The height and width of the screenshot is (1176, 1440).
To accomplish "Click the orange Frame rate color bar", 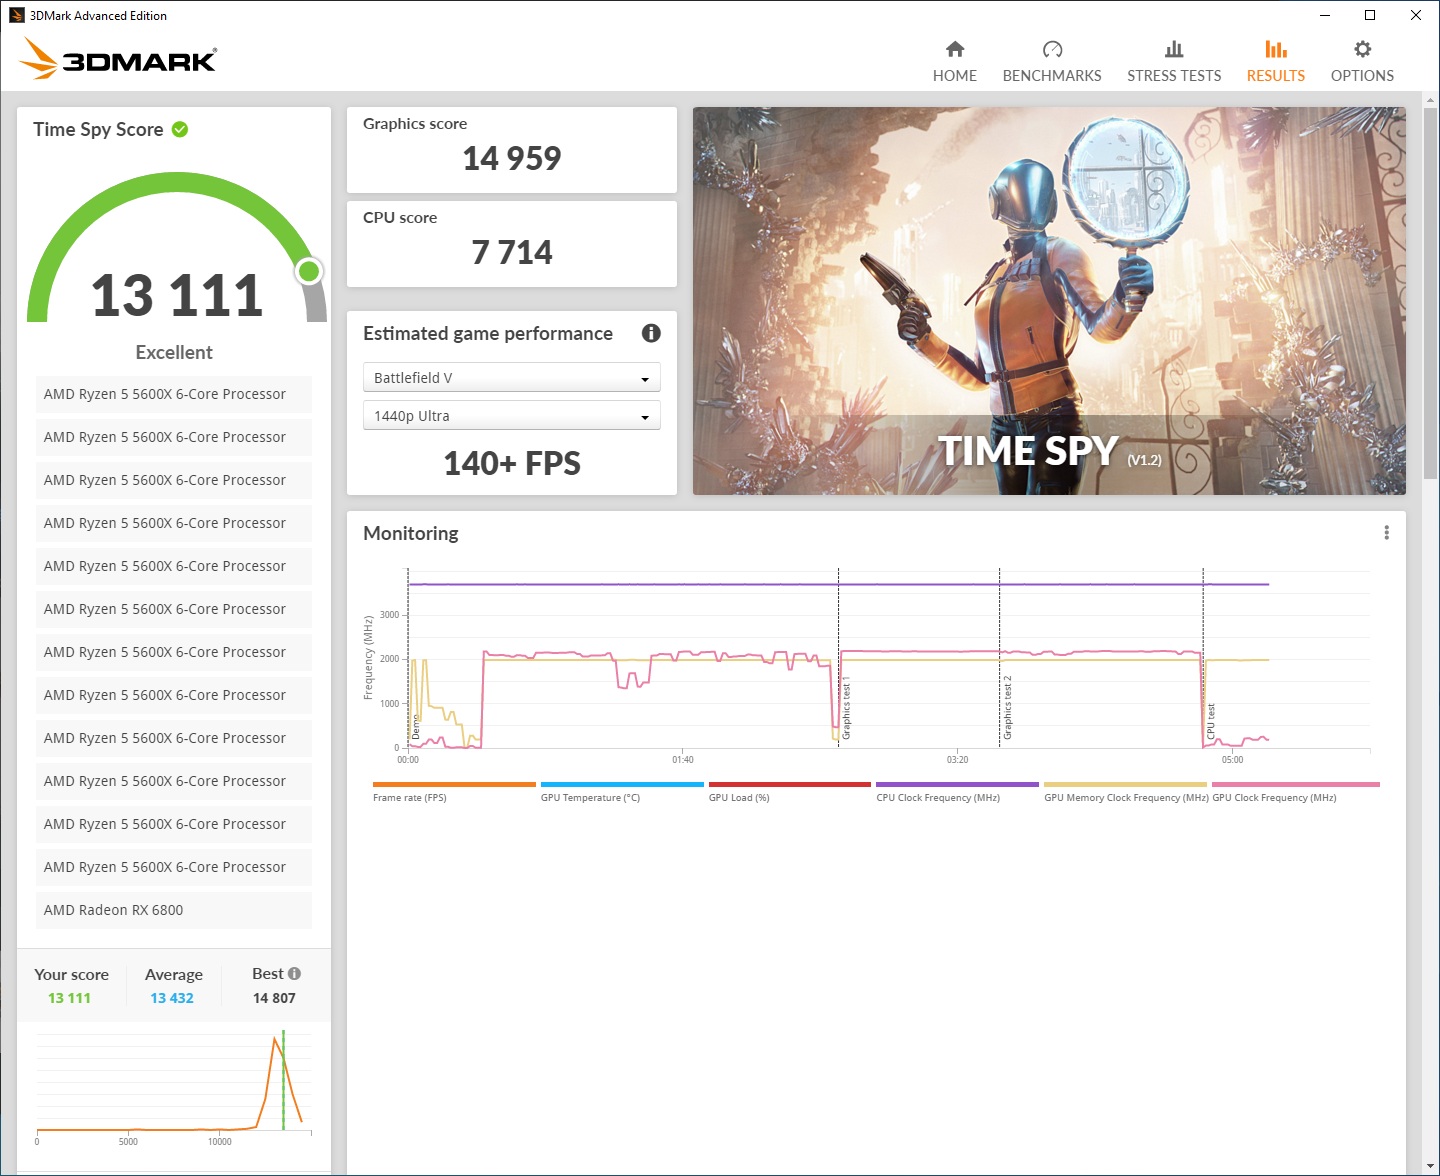I will coord(454,784).
